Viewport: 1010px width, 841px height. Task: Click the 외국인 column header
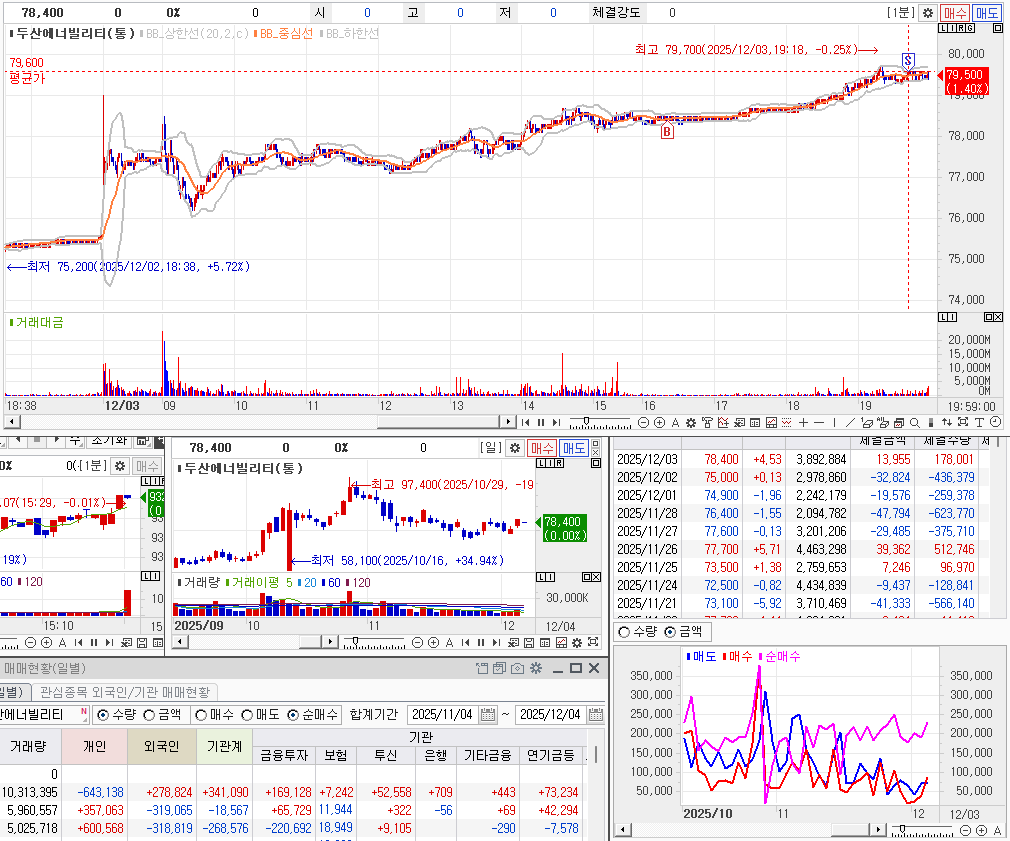click(x=162, y=746)
